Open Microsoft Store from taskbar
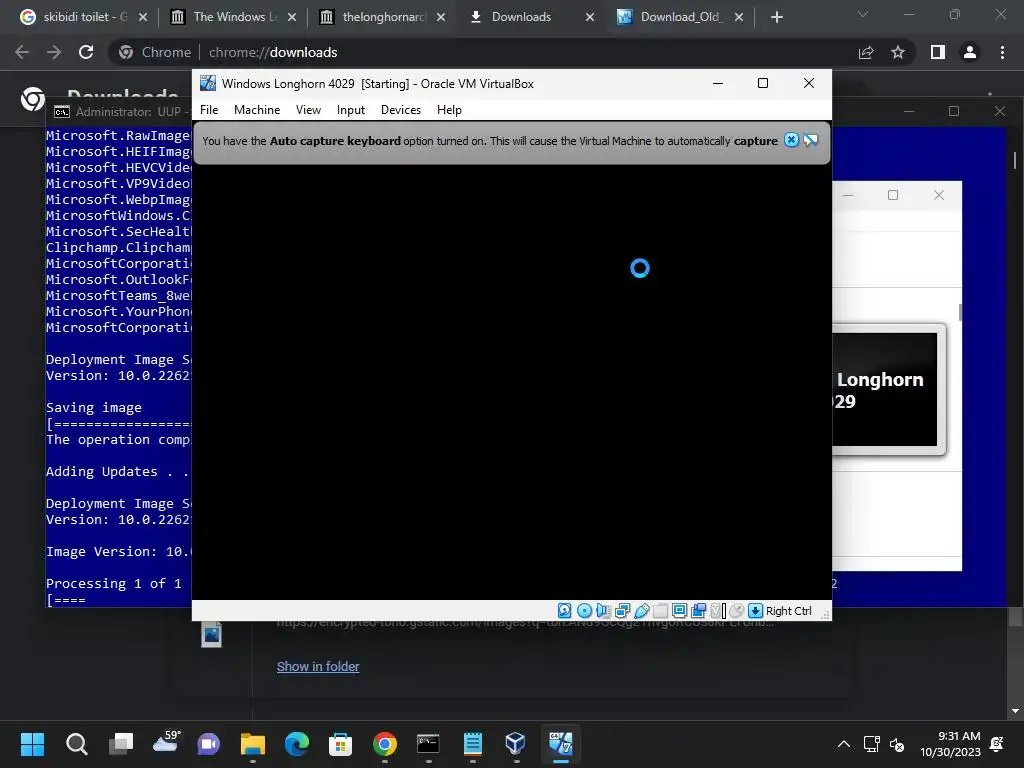Screen dimensions: 1024x768 point(340,744)
